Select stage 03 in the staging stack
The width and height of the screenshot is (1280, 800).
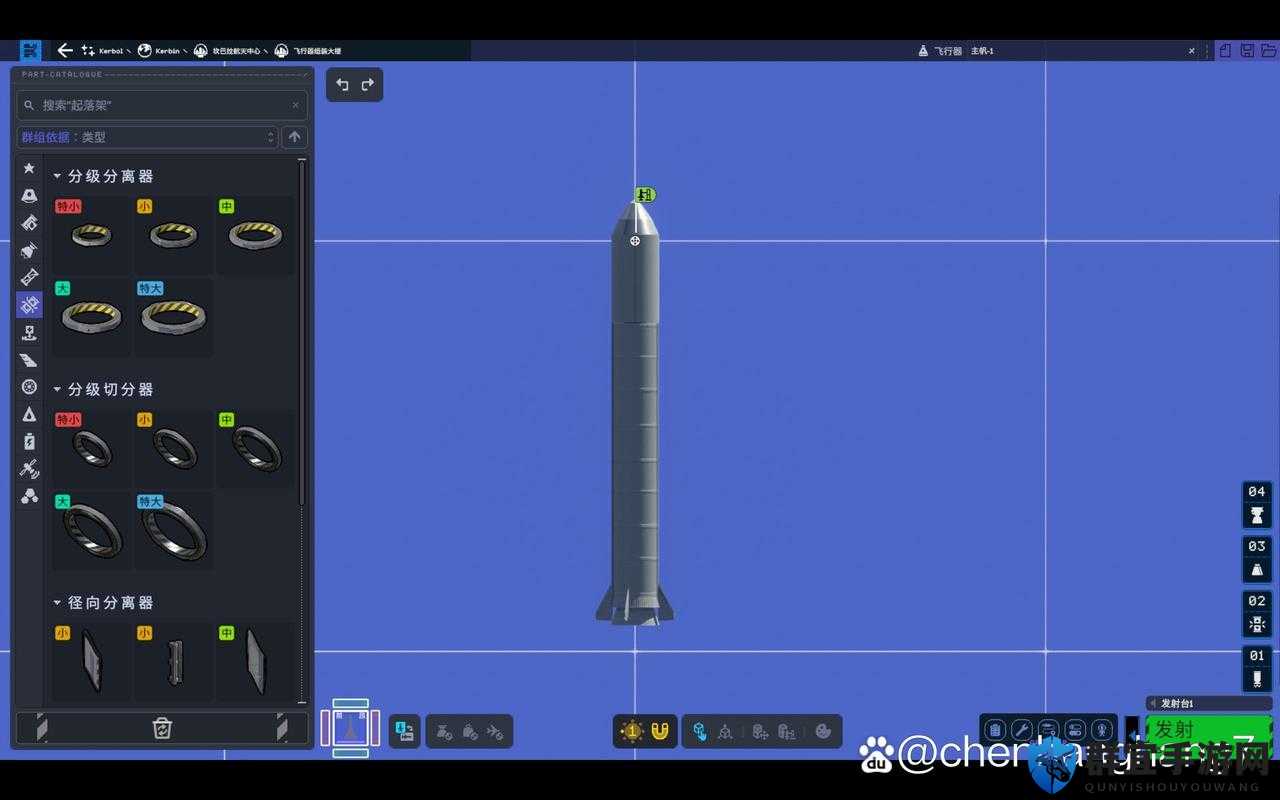1257,559
